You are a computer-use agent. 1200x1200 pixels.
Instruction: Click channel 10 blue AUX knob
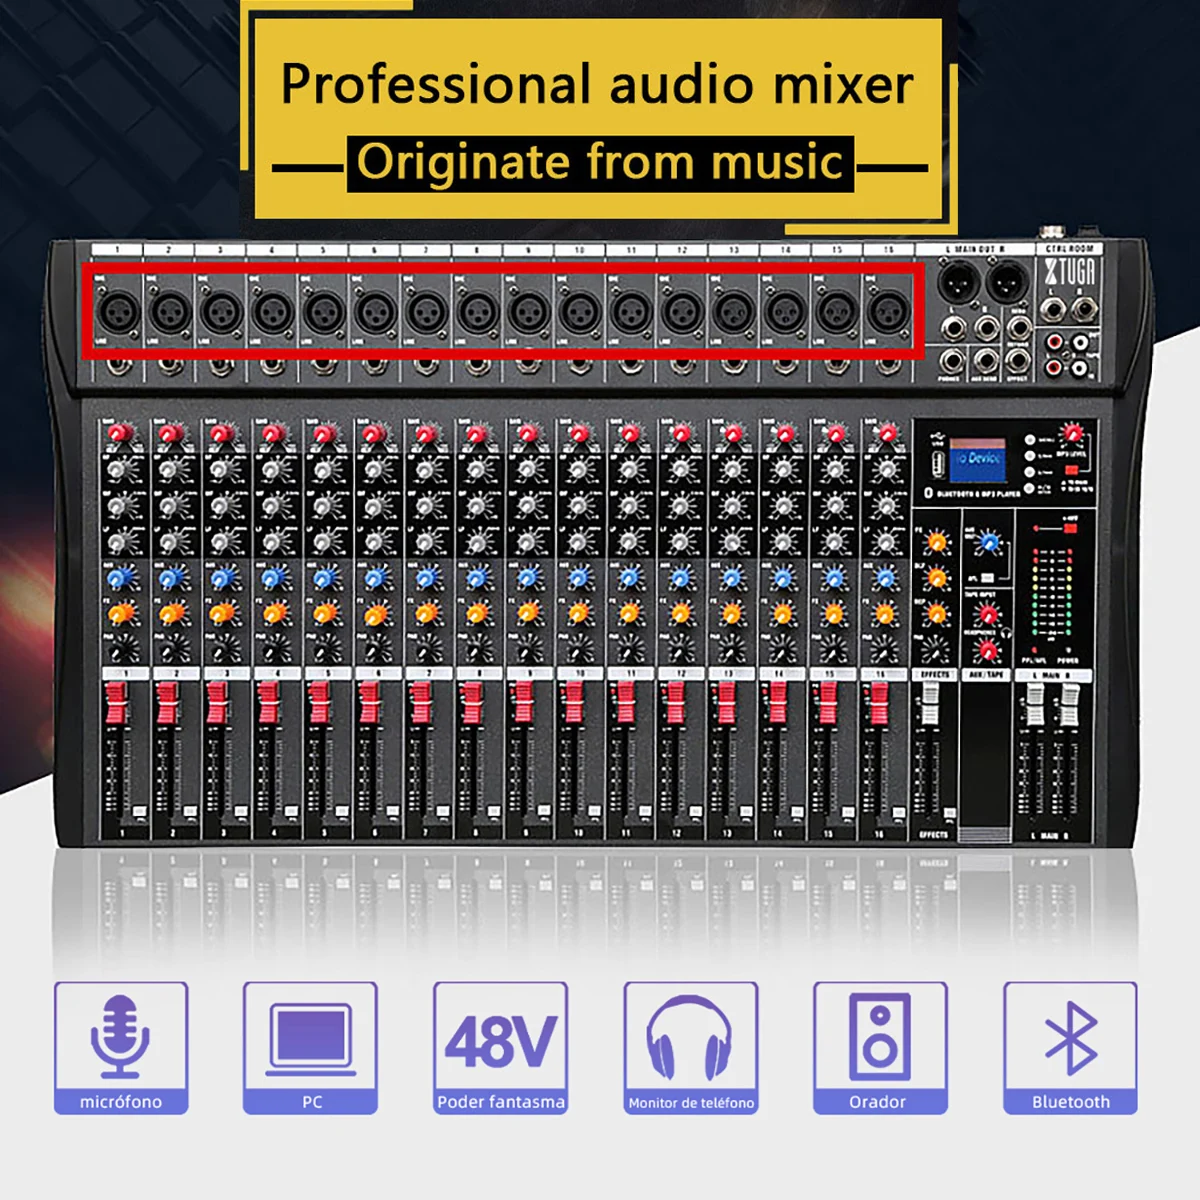click(x=580, y=578)
